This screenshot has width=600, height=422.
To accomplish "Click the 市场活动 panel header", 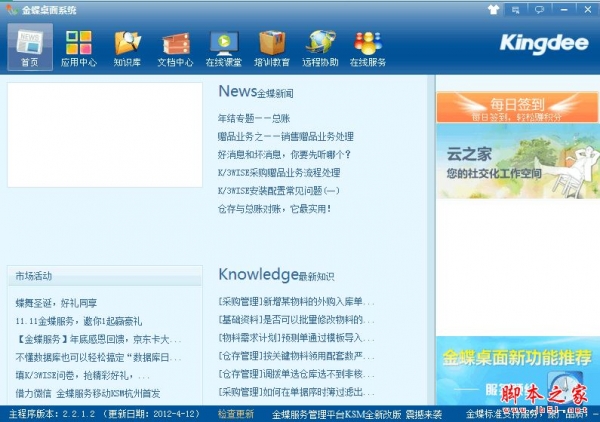I will point(105,276).
